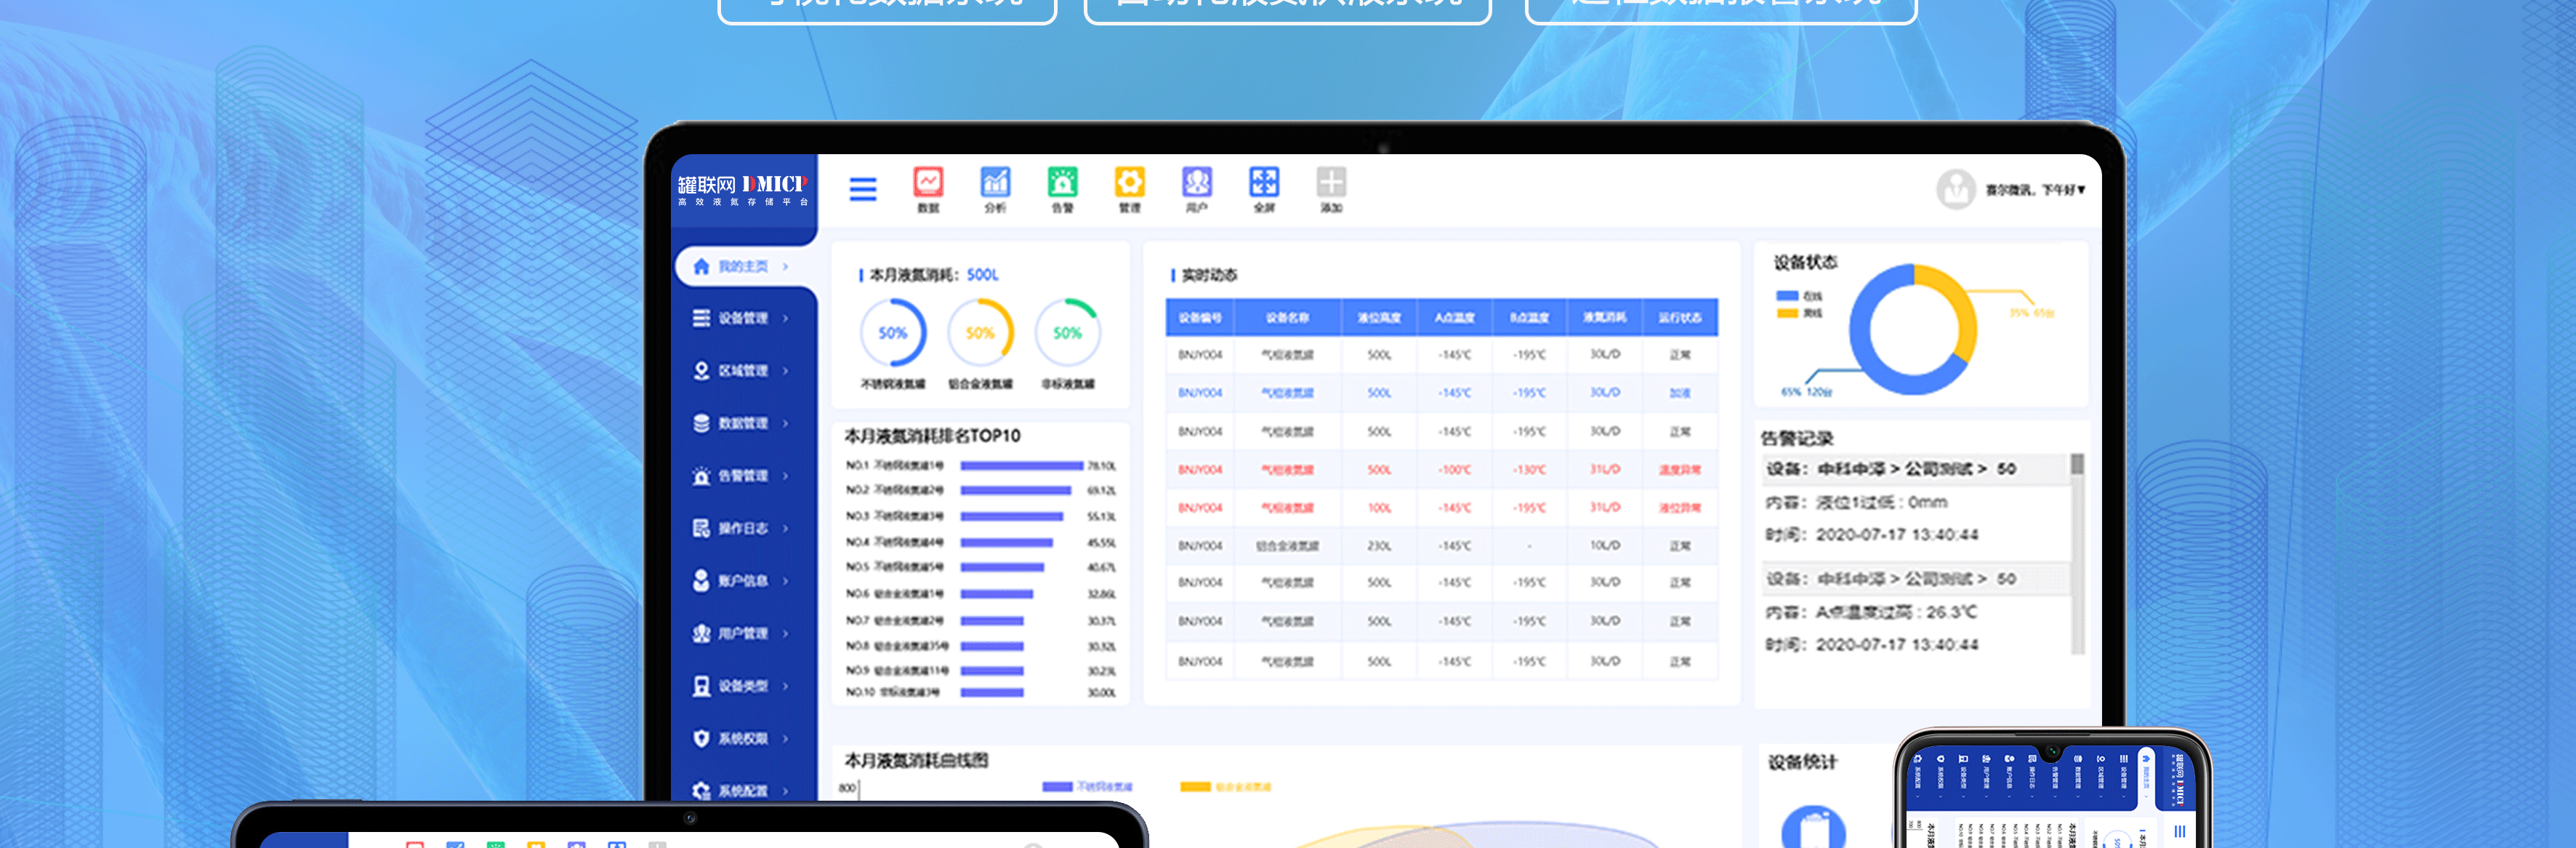This screenshot has height=848, width=2576.
Task: Toggle the 铝合金液氮罐 curve chart legend
Action: click(x=1225, y=787)
